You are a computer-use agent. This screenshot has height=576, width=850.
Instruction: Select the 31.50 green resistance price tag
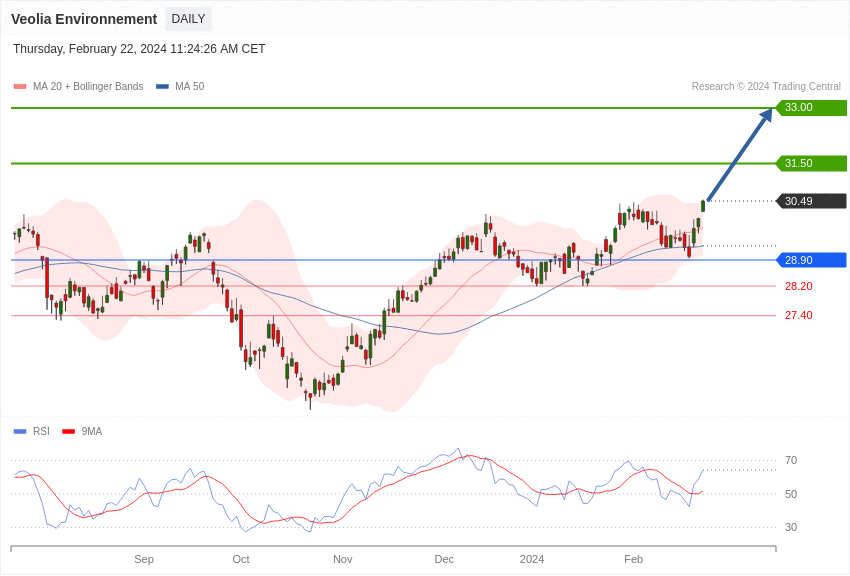click(811, 163)
